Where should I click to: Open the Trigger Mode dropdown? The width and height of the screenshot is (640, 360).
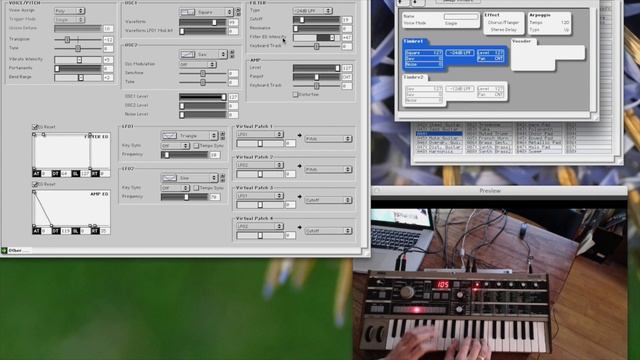coord(69,19)
